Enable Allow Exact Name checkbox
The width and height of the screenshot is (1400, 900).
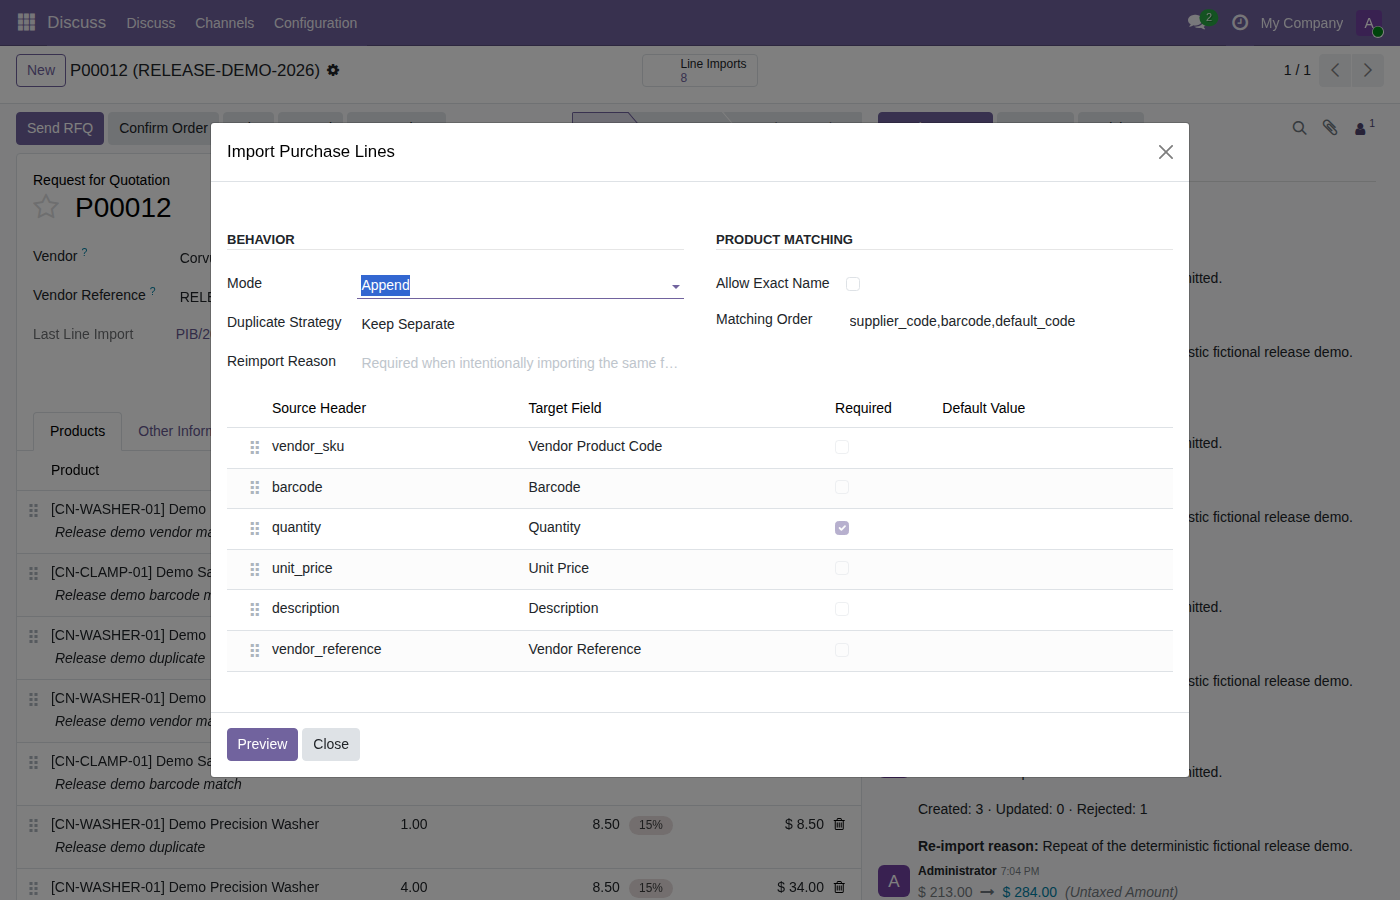853,284
